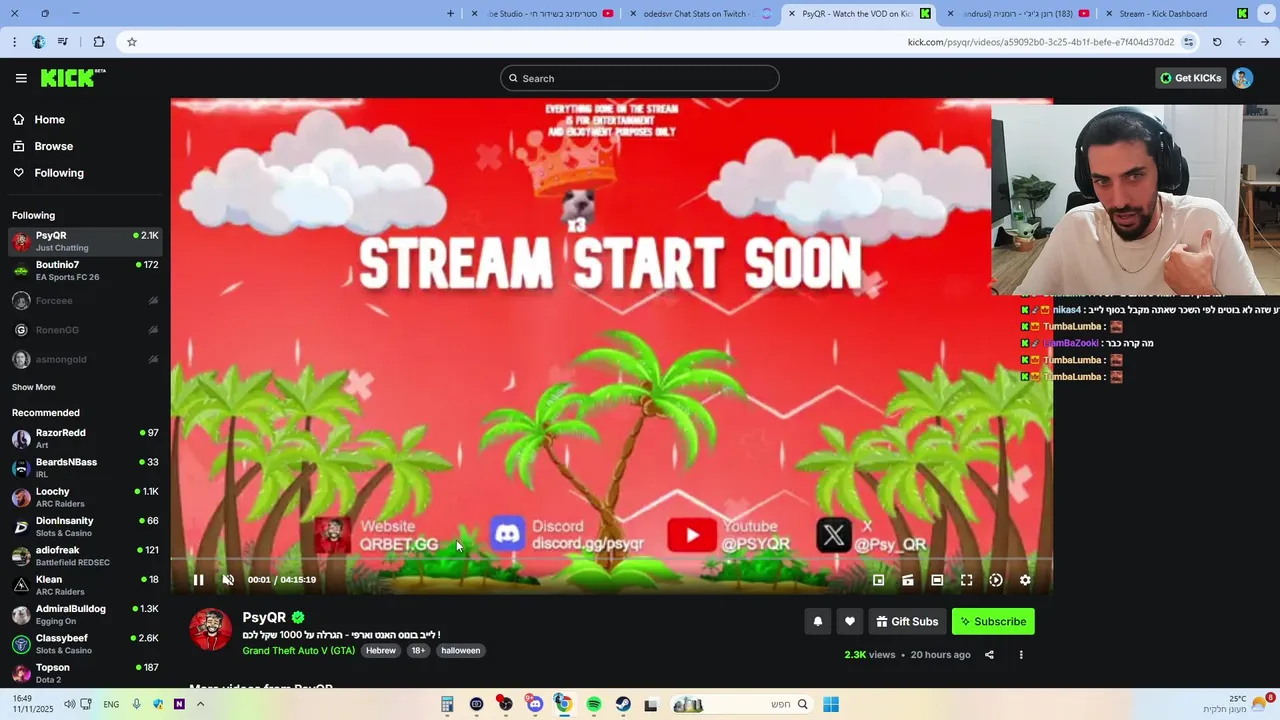Bookmark this page with the star icon
1280x720 pixels.
[x=132, y=42]
